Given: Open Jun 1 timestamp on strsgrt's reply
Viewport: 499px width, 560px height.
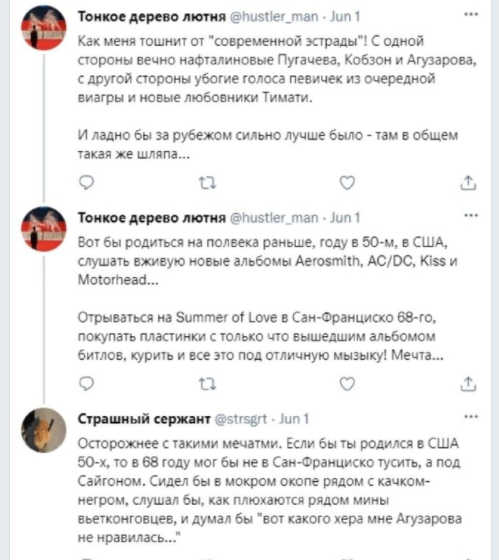Looking at the screenshot, I should [294, 419].
